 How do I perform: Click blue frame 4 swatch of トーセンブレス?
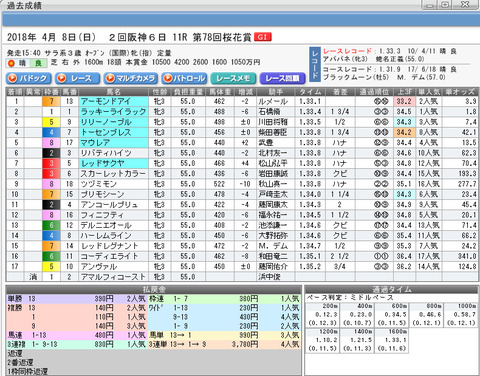[51, 132]
